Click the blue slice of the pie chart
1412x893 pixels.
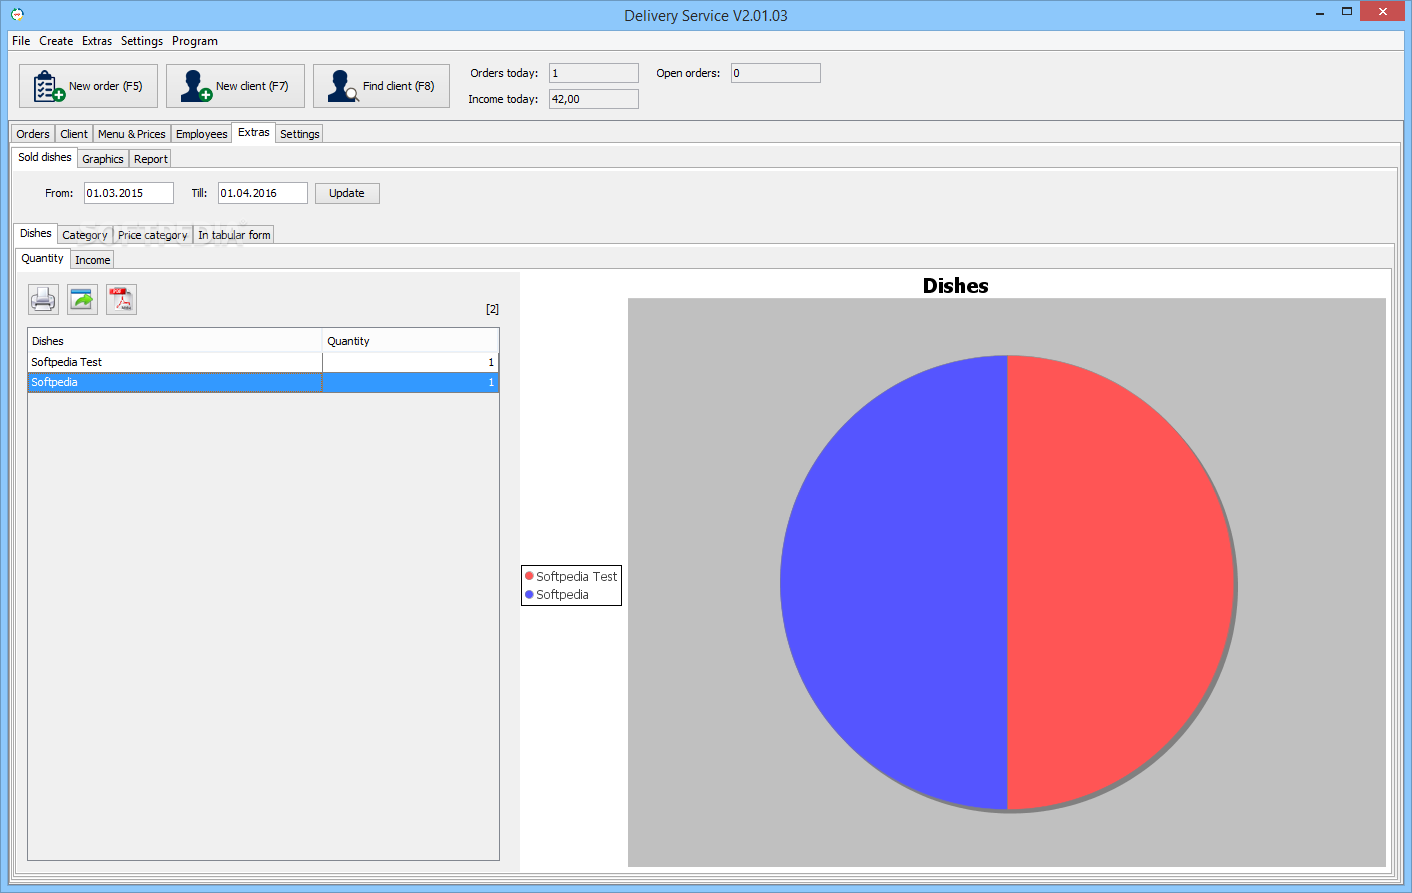(894, 582)
